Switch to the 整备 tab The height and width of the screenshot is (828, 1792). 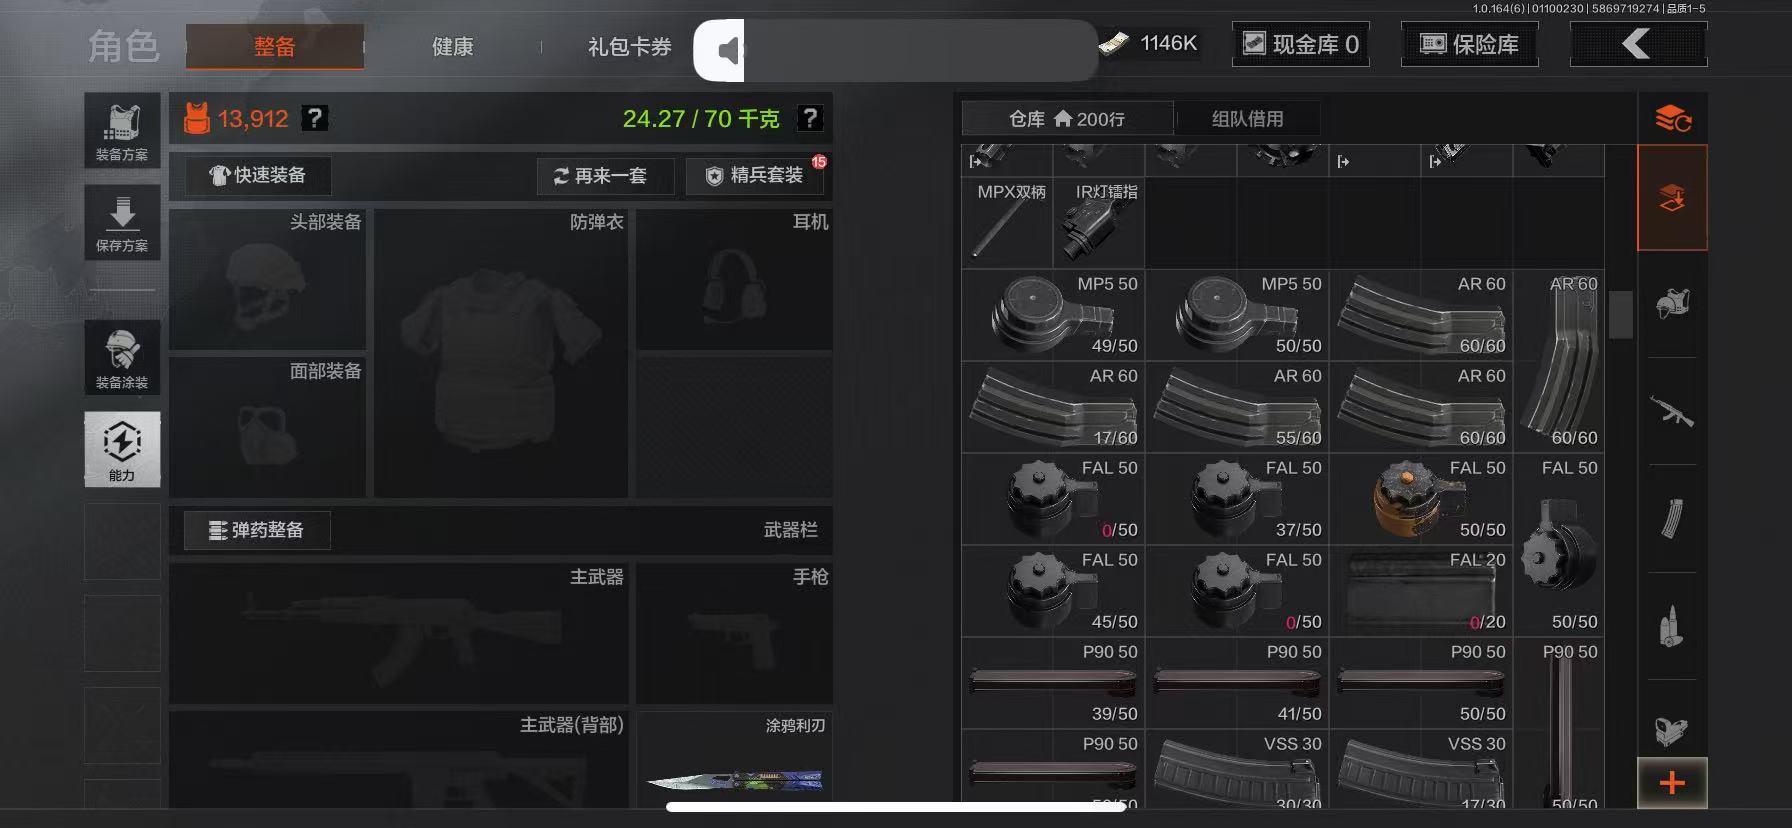click(275, 47)
